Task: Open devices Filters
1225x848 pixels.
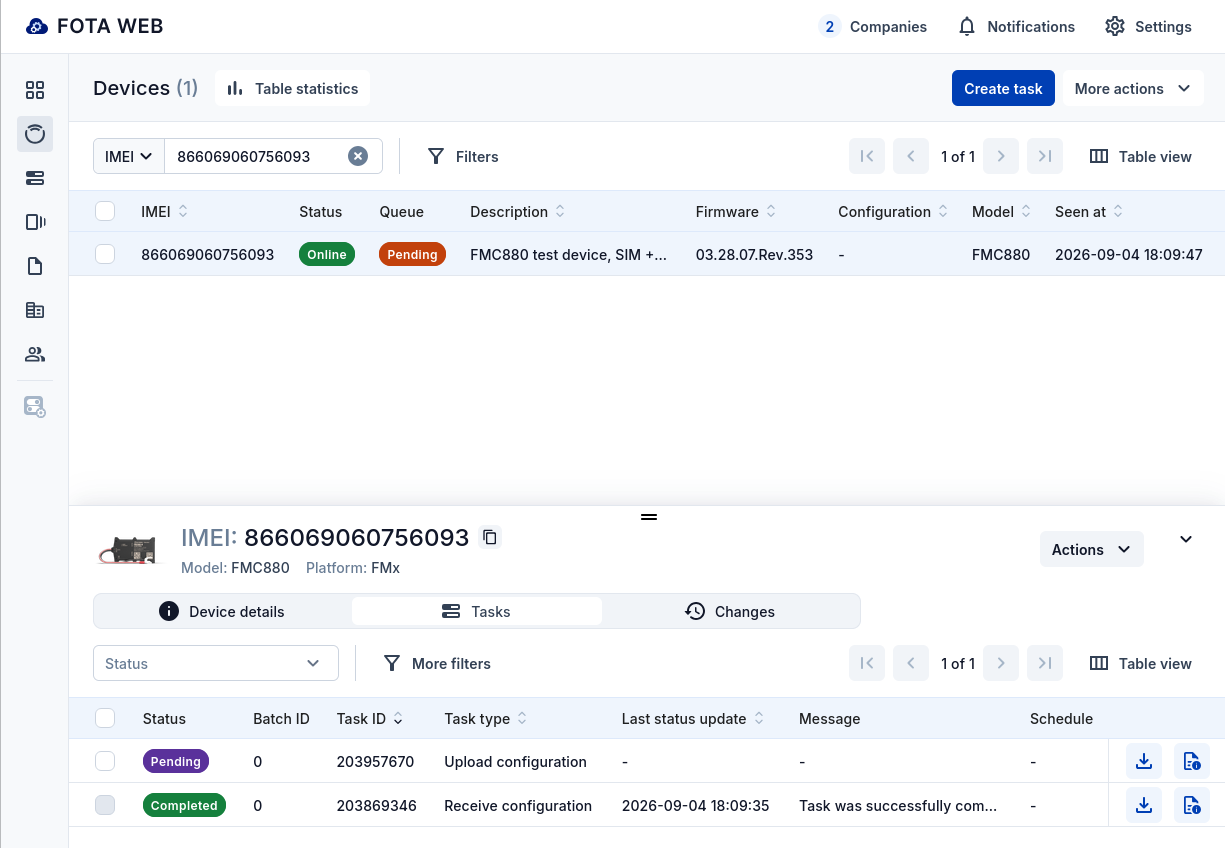Action: point(463,156)
